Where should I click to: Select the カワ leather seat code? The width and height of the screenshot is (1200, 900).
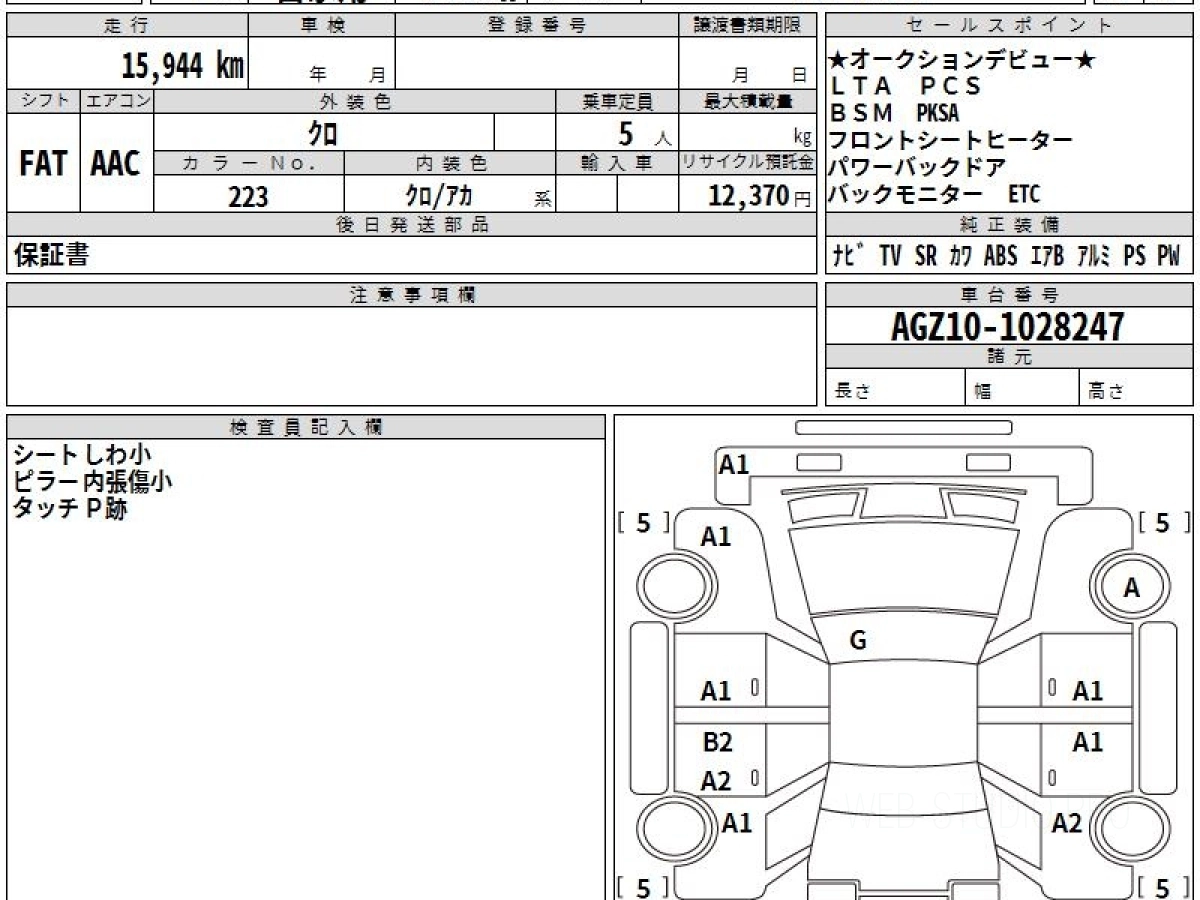(960, 255)
